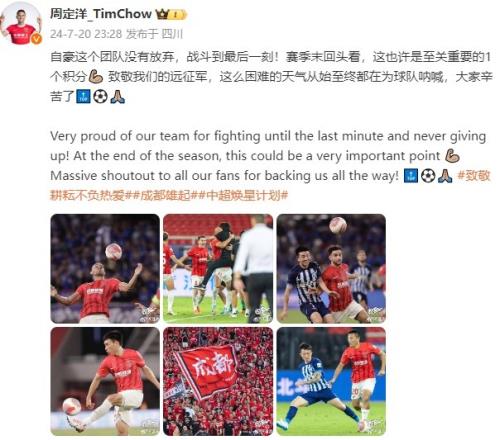Click flexed bicep emoji after 个积分
500x440 pixels.
[96, 77]
